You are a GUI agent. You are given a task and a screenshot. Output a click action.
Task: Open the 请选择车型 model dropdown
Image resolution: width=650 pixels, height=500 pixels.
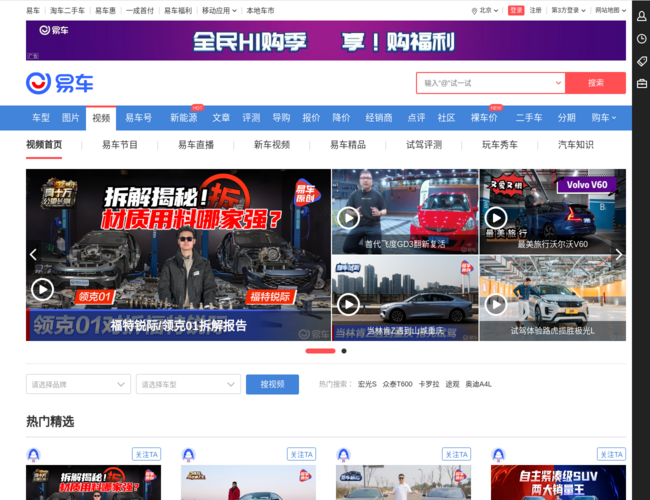point(188,384)
